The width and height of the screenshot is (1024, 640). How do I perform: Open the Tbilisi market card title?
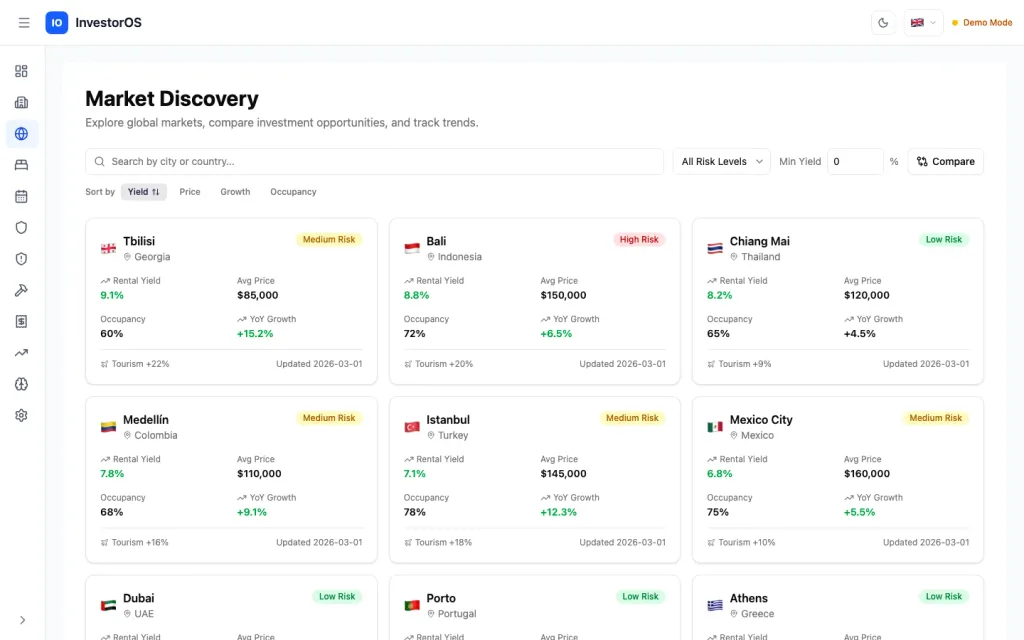point(139,242)
